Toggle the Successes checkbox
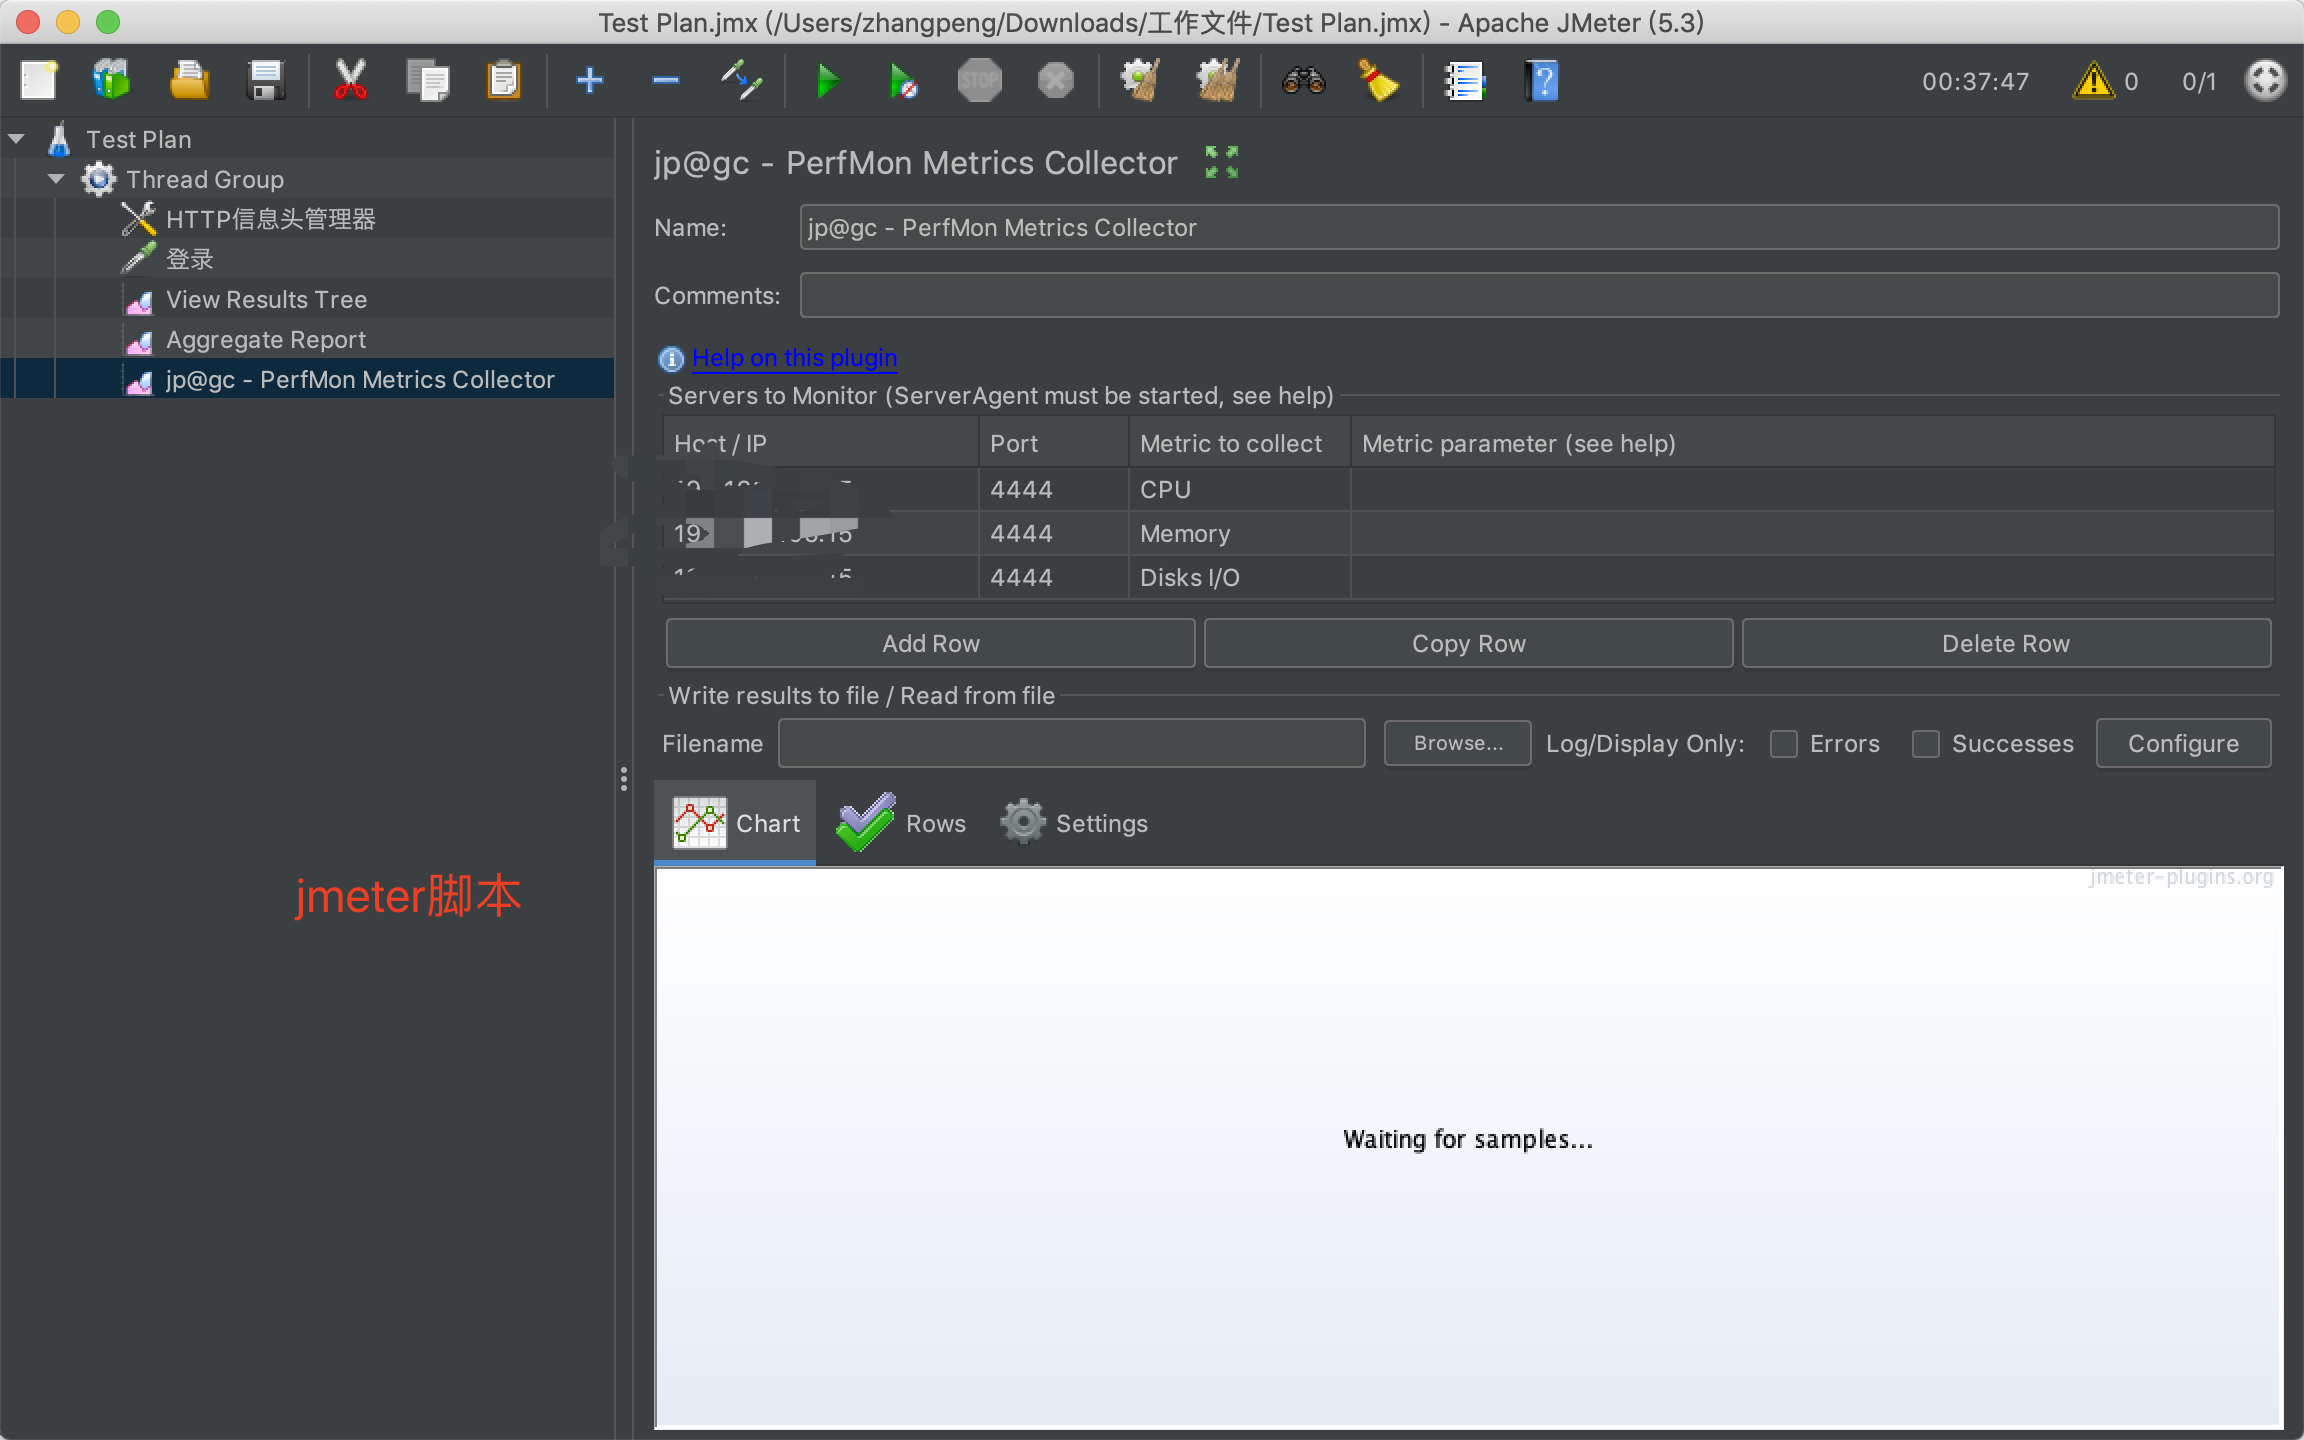The image size is (2304, 1440). tap(1926, 744)
